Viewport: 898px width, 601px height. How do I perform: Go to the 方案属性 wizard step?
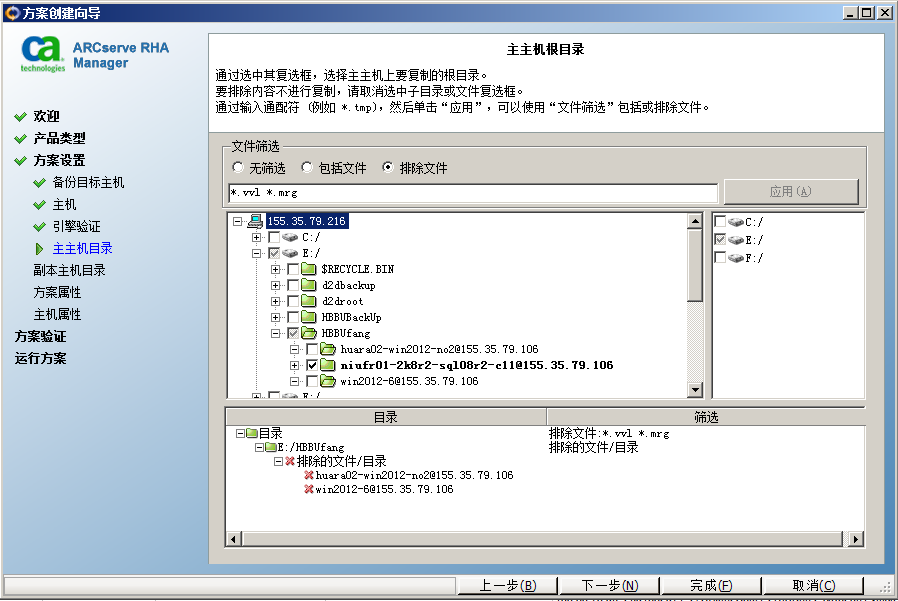pos(57,293)
